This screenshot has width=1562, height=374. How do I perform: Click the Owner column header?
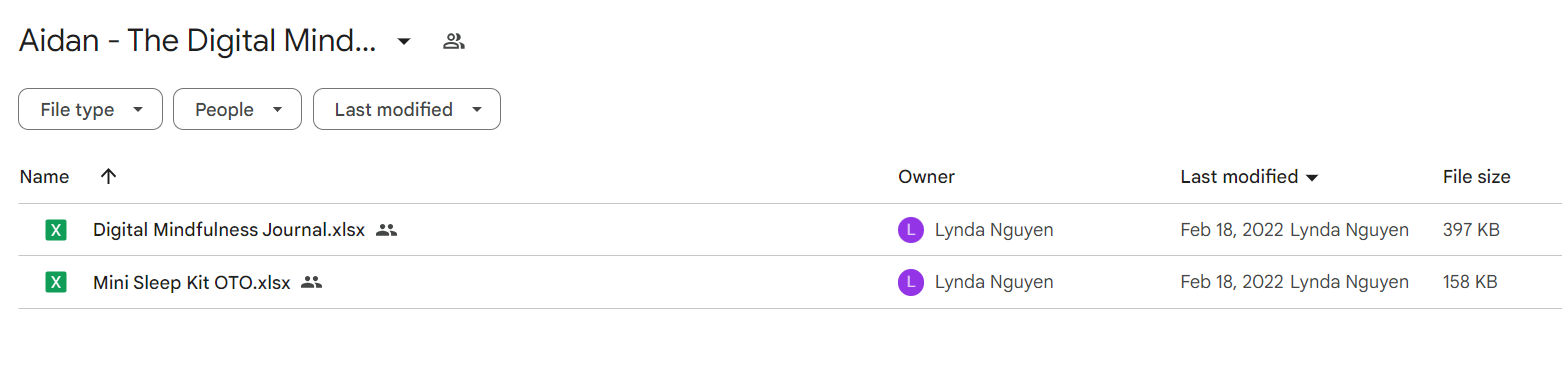click(926, 177)
